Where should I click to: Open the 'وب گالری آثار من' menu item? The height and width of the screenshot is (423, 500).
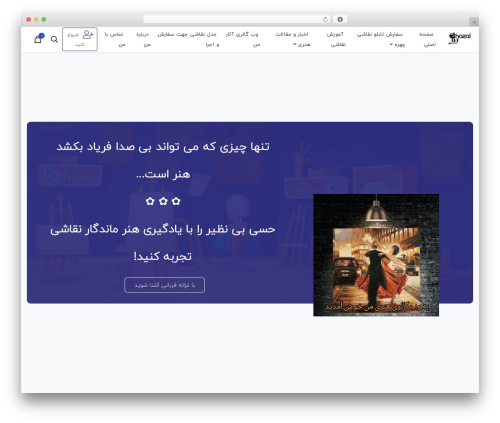(242, 39)
